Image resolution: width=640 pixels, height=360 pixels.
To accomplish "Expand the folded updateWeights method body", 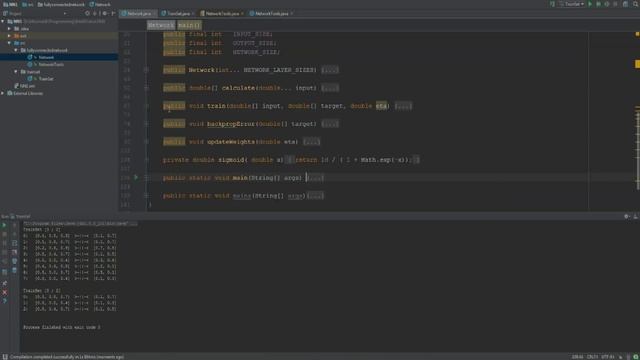I will [x=311, y=142].
